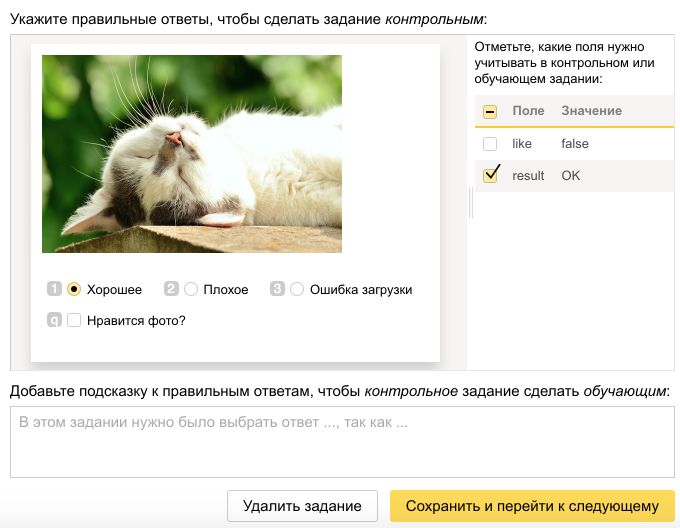This screenshot has height=528, width=680.
Task: Click the hotkey badge 'q'
Action: pos(54,320)
